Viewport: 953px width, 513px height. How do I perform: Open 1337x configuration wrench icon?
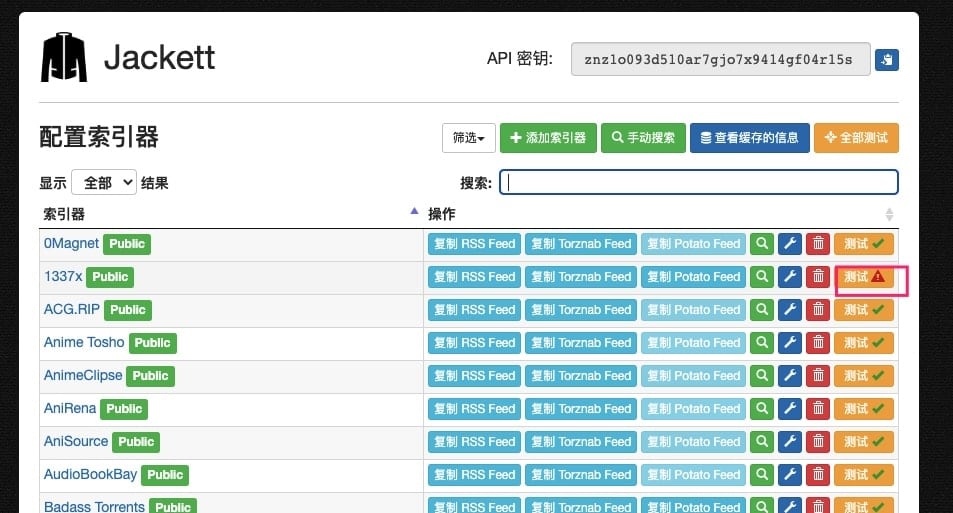(790, 277)
